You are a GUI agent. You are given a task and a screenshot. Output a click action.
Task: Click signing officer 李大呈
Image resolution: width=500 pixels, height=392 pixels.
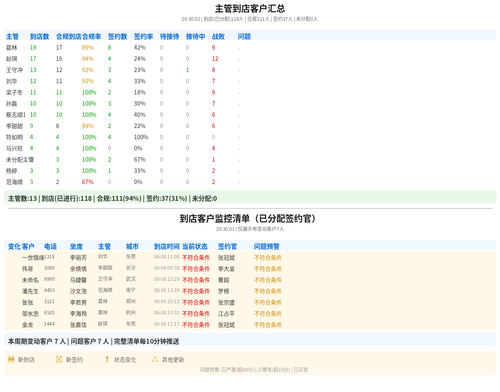click(226, 269)
